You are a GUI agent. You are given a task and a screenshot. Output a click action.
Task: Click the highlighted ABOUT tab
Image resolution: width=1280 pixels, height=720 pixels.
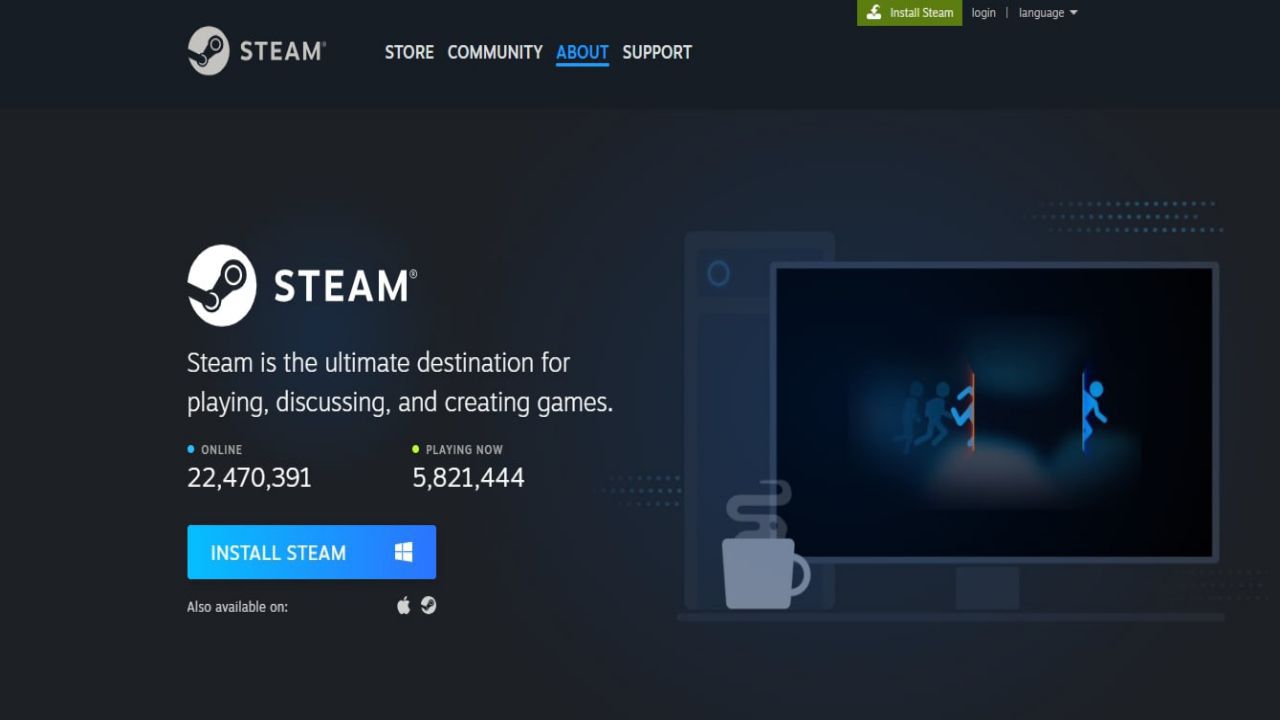click(x=581, y=52)
